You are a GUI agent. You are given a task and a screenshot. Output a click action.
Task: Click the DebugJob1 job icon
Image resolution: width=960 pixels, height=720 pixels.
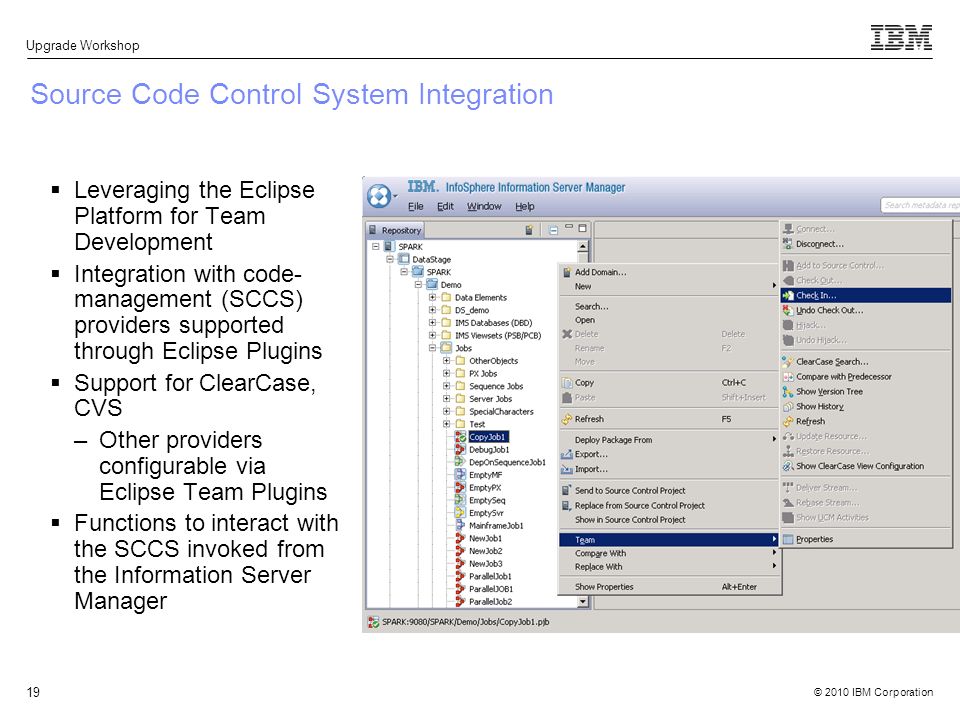tap(460, 449)
